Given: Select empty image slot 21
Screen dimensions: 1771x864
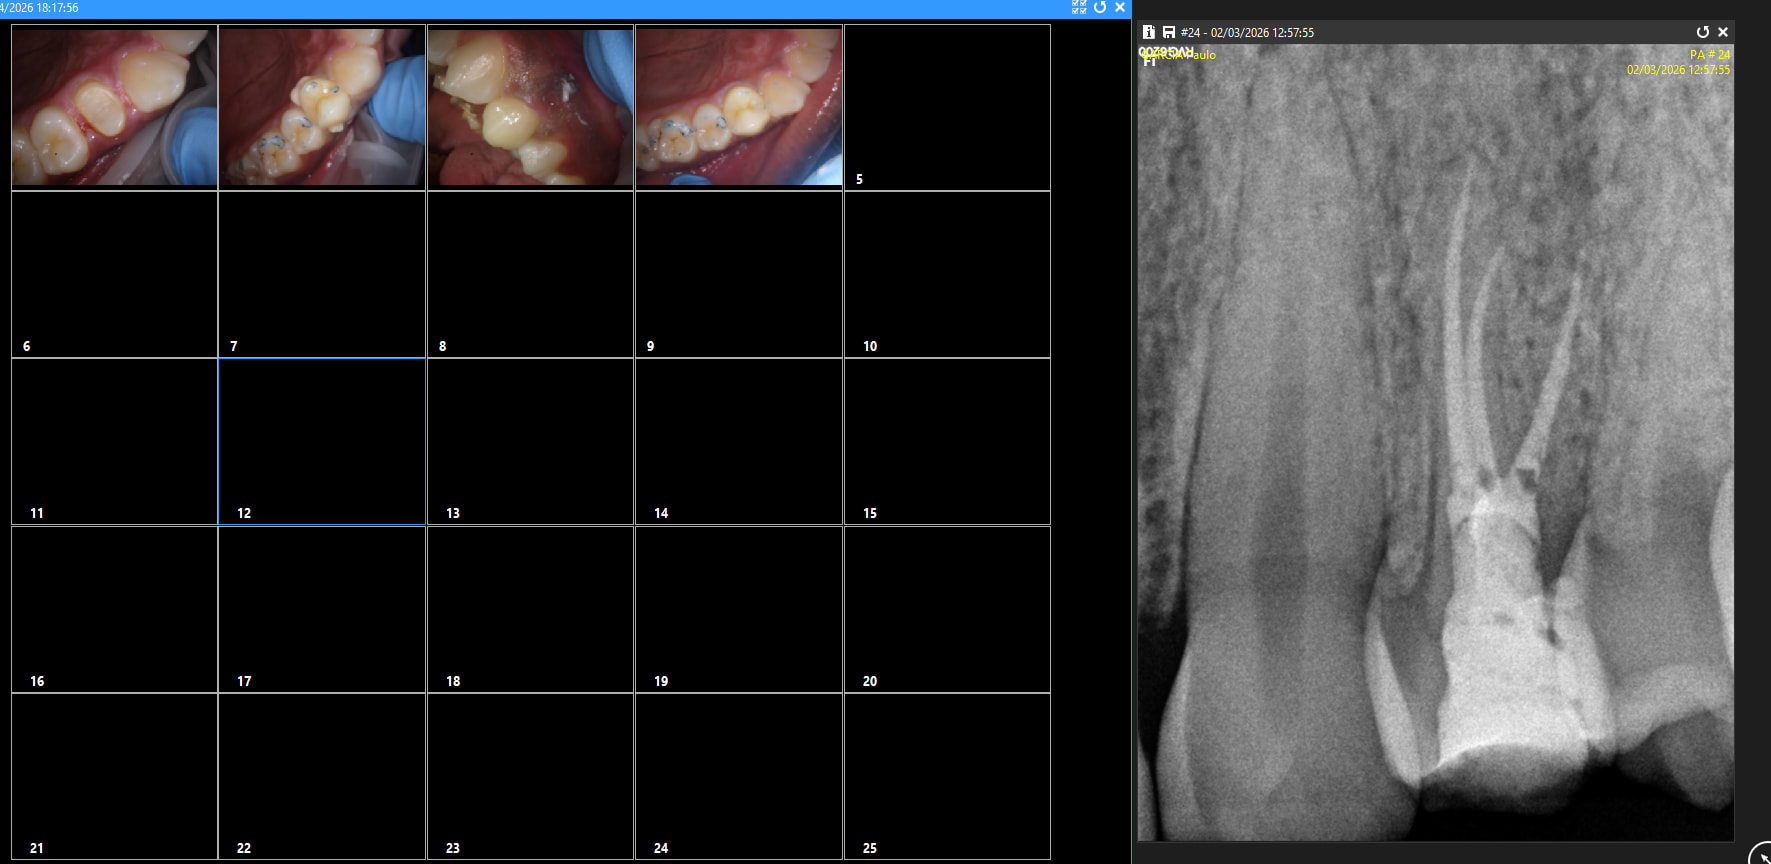Looking at the screenshot, I should coord(114,776).
